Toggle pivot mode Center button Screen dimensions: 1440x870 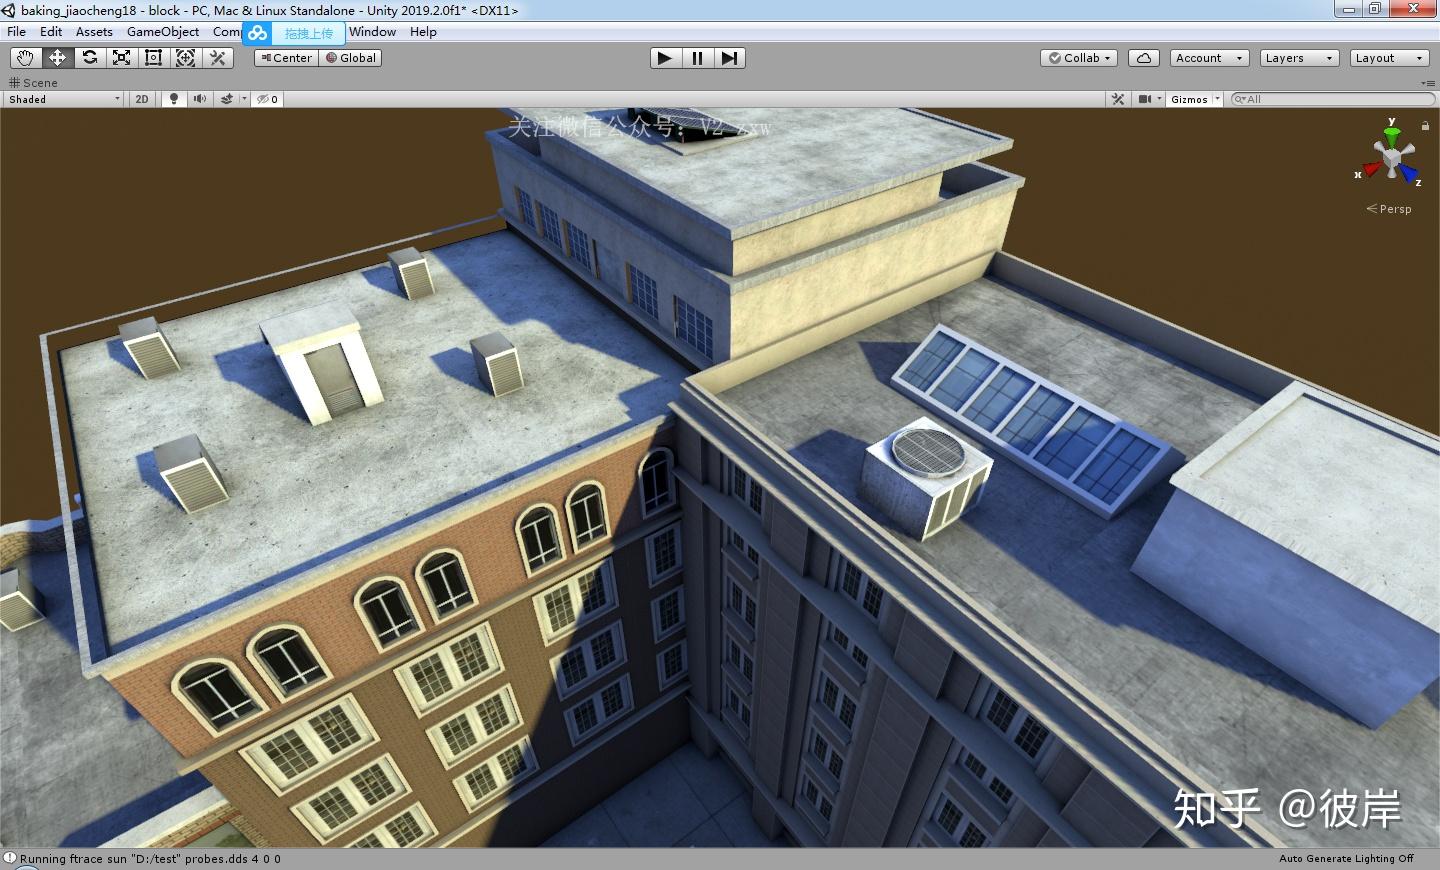click(286, 58)
